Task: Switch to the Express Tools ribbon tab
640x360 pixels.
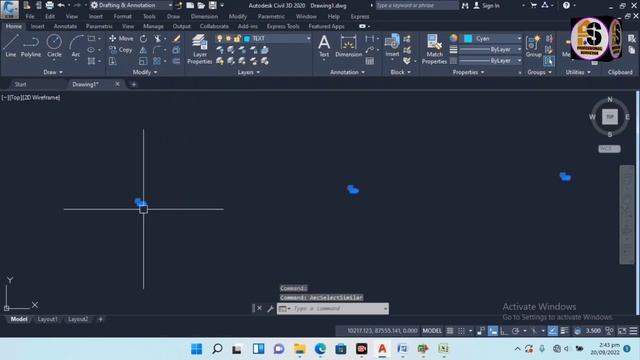Action: pos(283,26)
